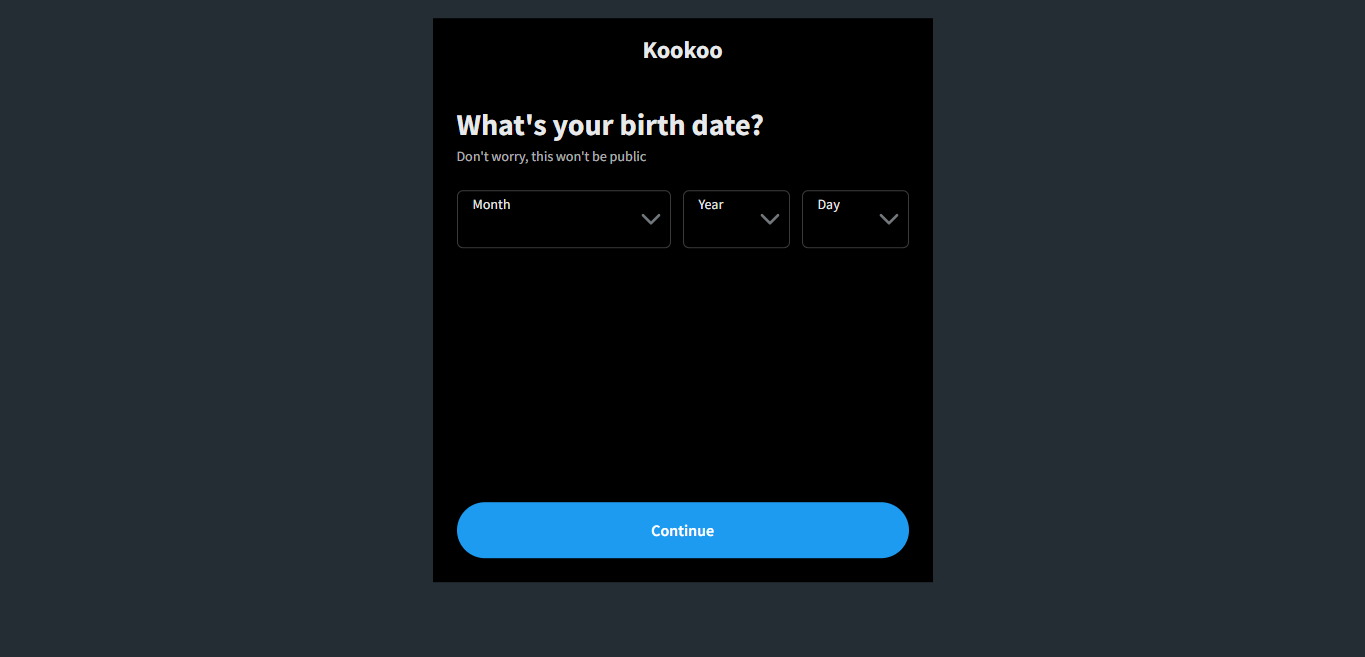Click the Kookoo logo title
1365x657 pixels.
[x=682, y=50]
